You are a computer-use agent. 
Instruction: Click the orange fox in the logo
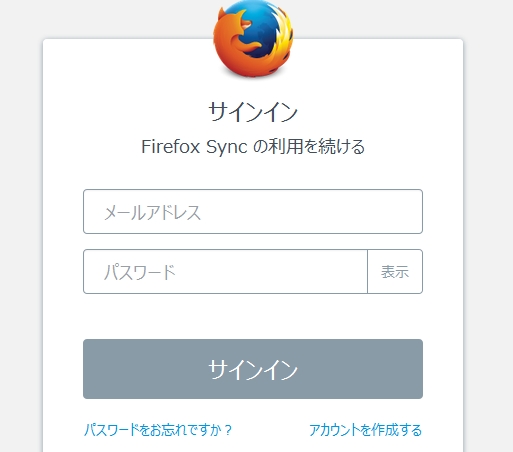pyautogui.click(x=233, y=43)
